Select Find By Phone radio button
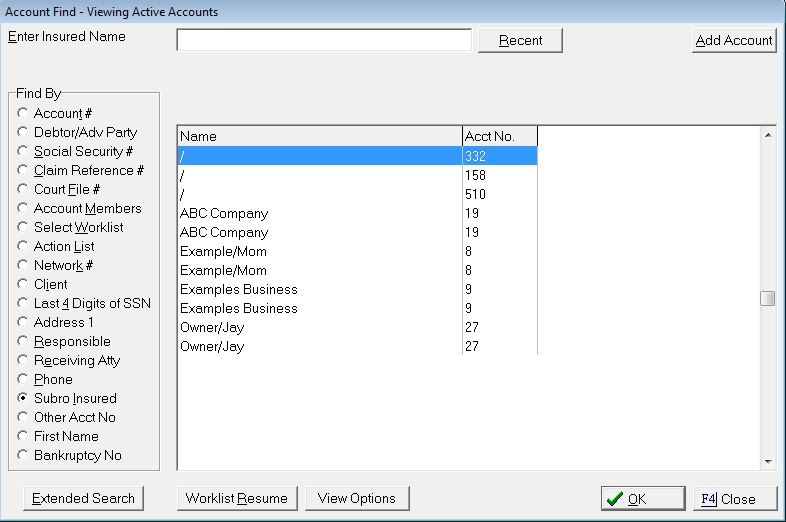786x522 pixels. pyautogui.click(x=23, y=380)
